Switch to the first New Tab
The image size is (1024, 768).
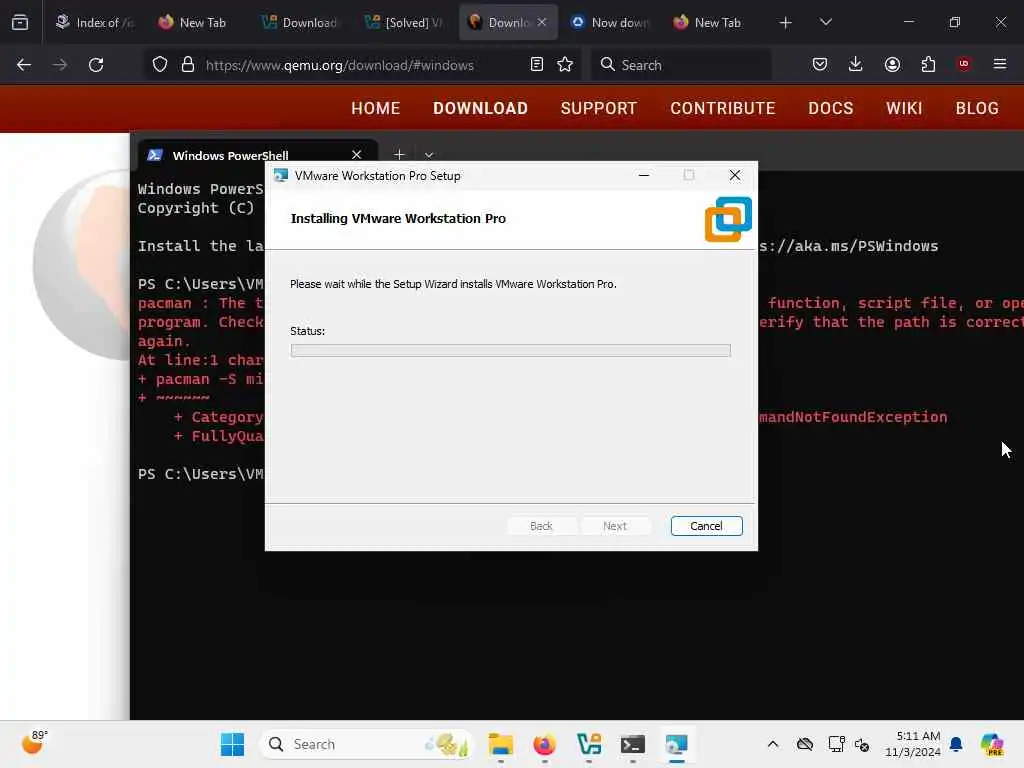[x=193, y=22]
